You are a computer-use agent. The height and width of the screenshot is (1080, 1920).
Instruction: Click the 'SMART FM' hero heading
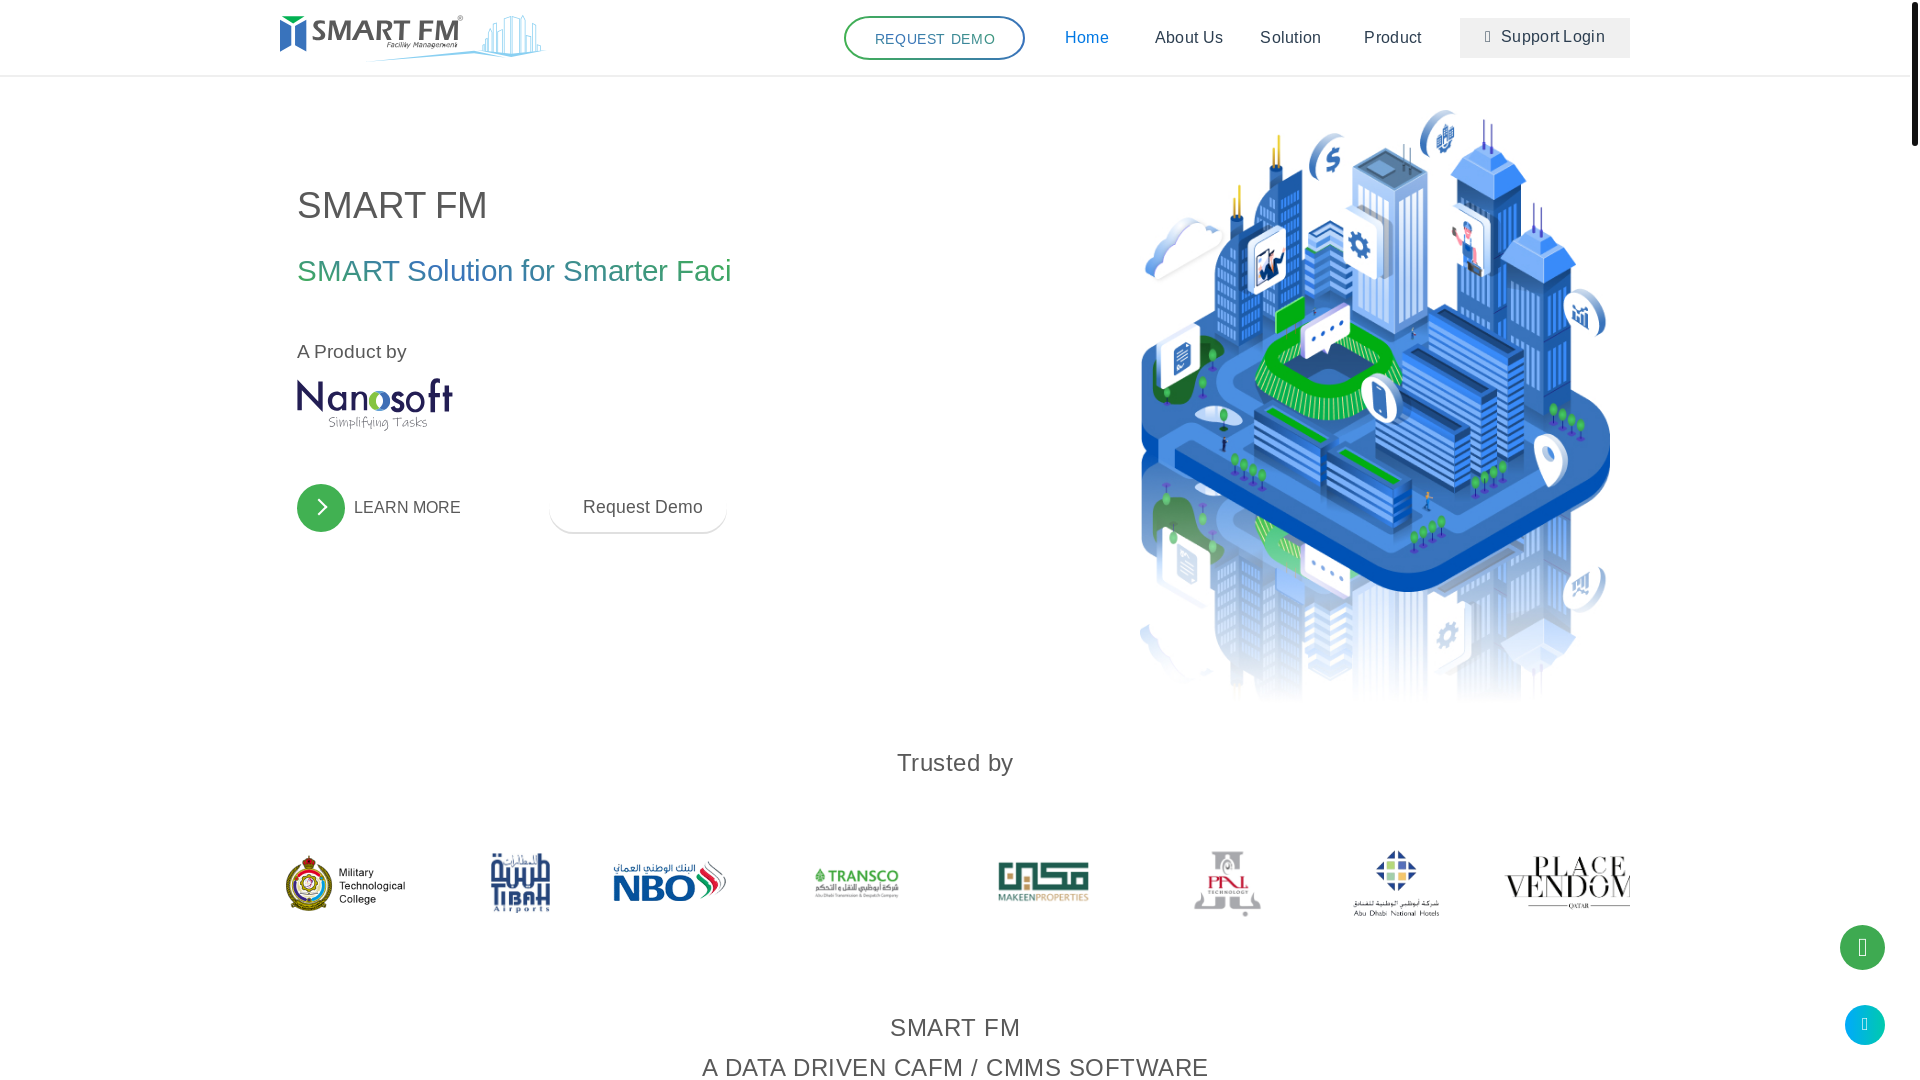(x=392, y=206)
